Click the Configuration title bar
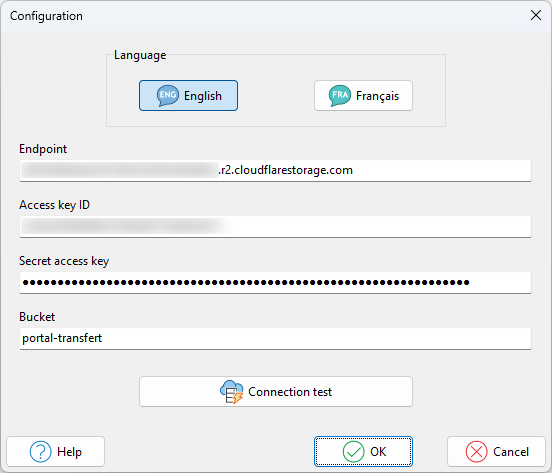552x473 pixels. click(x=264, y=16)
